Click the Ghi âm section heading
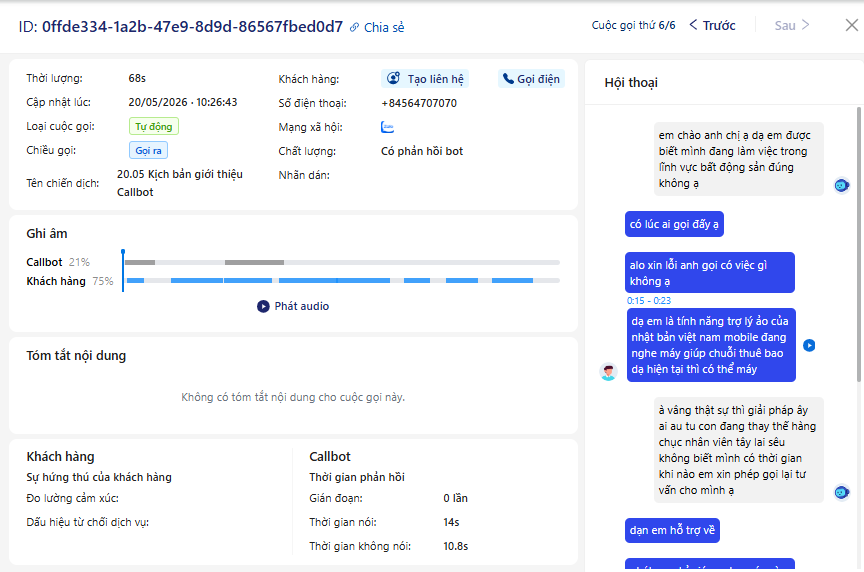 coord(47,234)
